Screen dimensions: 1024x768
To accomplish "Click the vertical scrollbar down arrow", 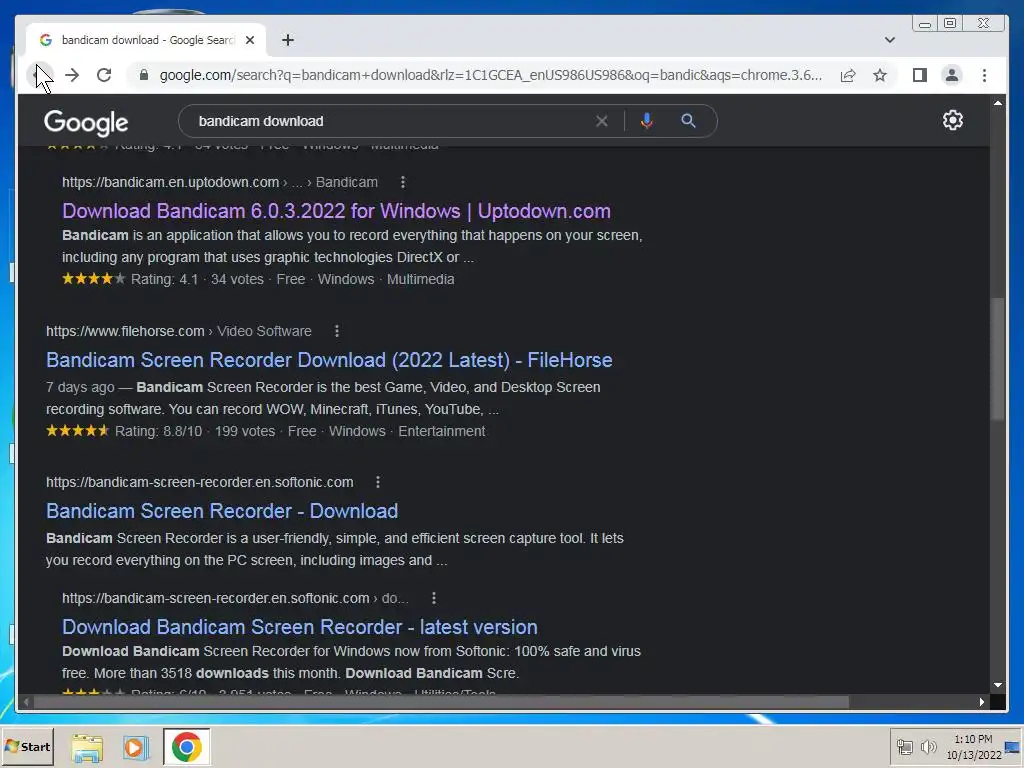I will coord(998,685).
